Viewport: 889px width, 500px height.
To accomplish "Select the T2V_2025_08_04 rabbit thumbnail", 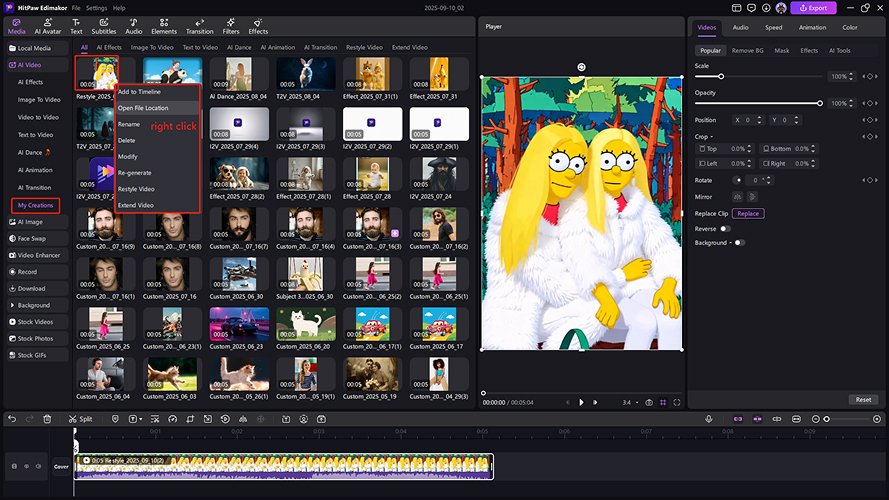I will pyautogui.click(x=306, y=74).
